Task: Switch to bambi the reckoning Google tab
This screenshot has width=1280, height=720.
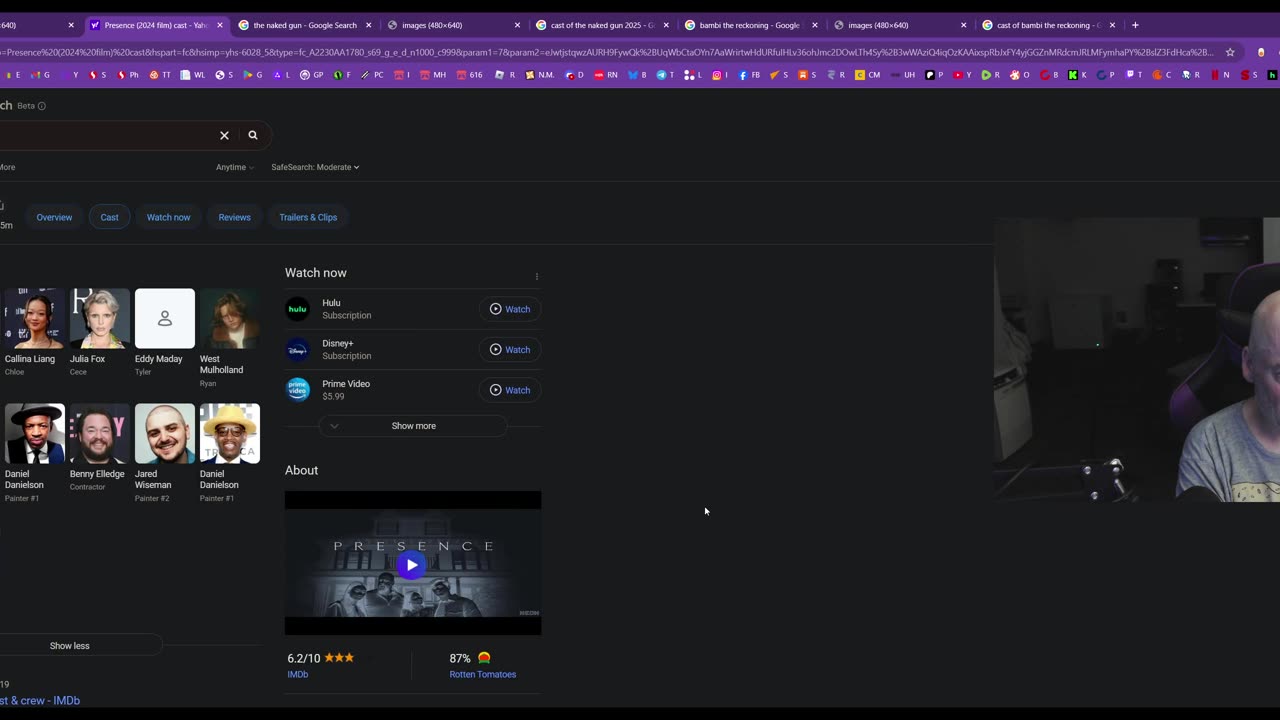Action: tap(749, 25)
